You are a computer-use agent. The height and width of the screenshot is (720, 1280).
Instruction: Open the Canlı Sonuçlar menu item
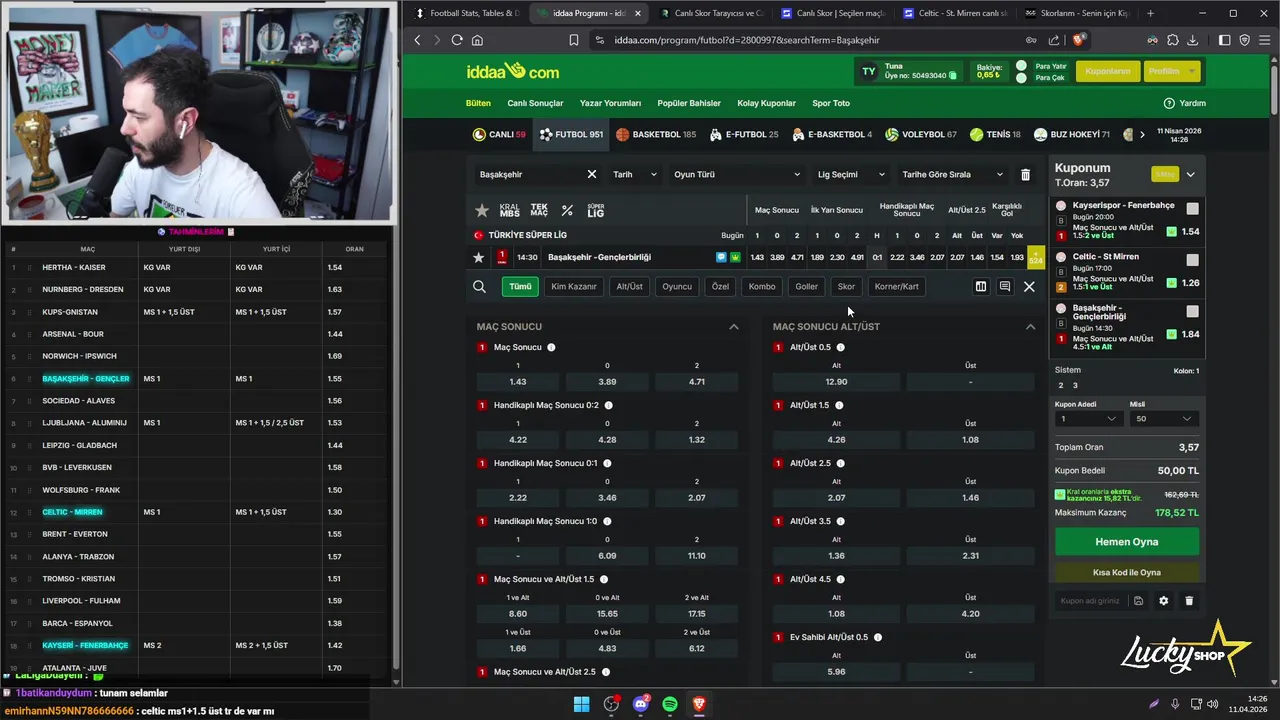coord(535,103)
